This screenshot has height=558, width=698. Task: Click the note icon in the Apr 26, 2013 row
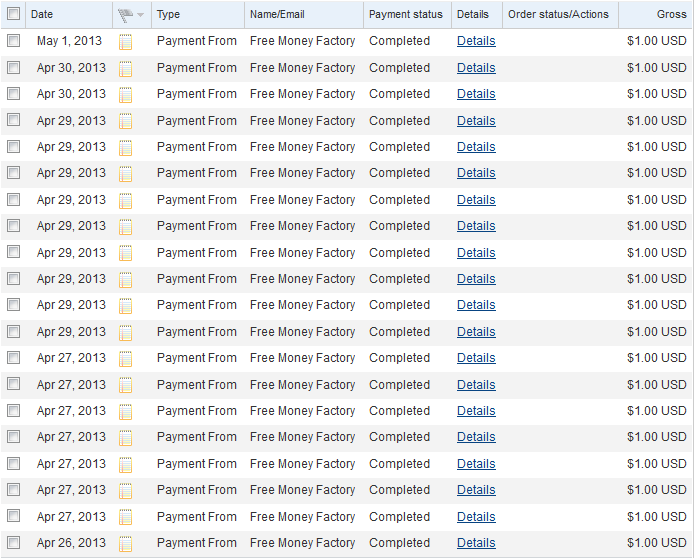pos(126,544)
